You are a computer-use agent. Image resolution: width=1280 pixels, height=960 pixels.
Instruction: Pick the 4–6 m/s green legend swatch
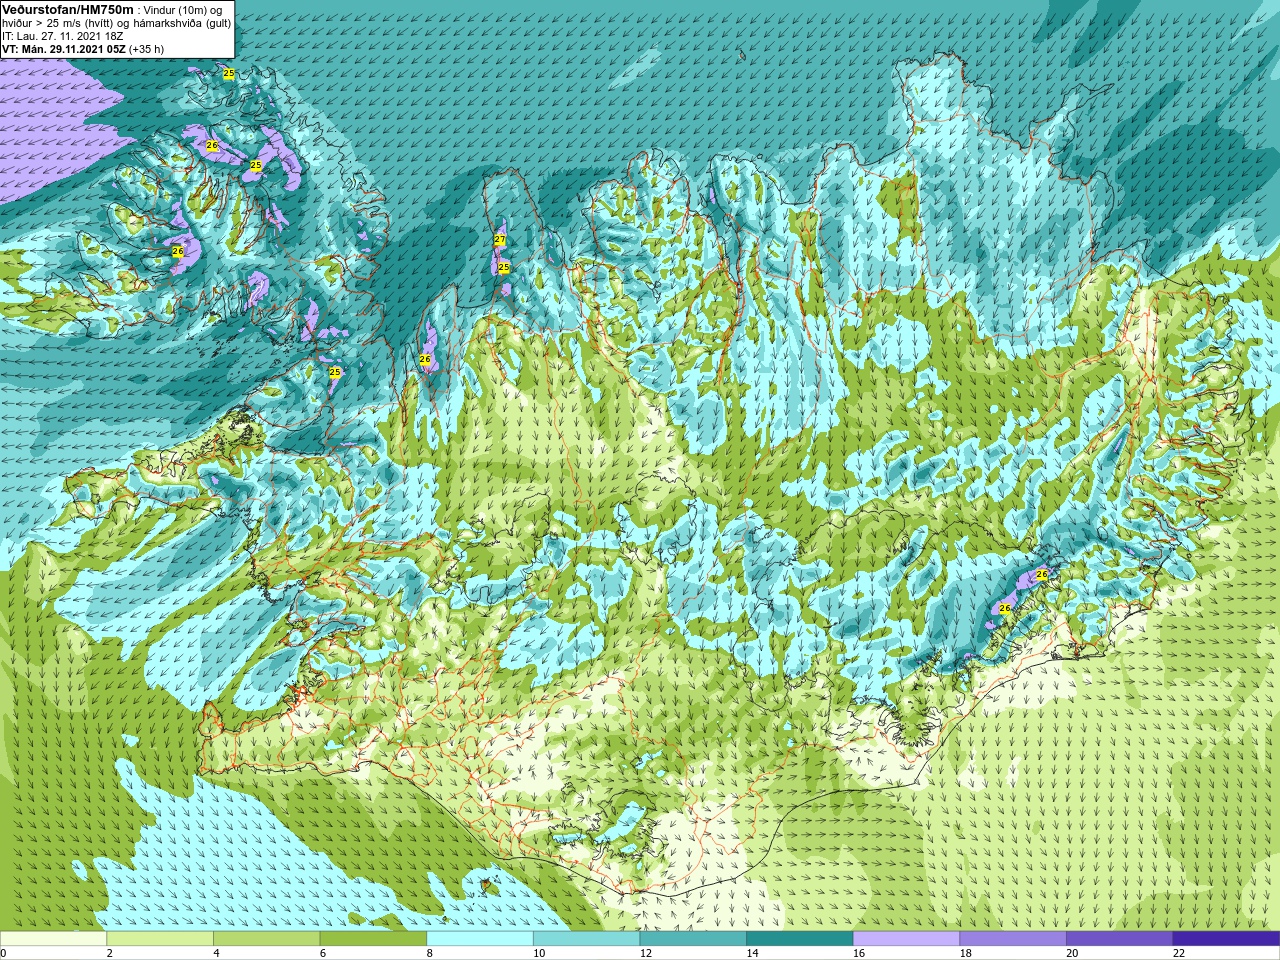(x=266, y=939)
